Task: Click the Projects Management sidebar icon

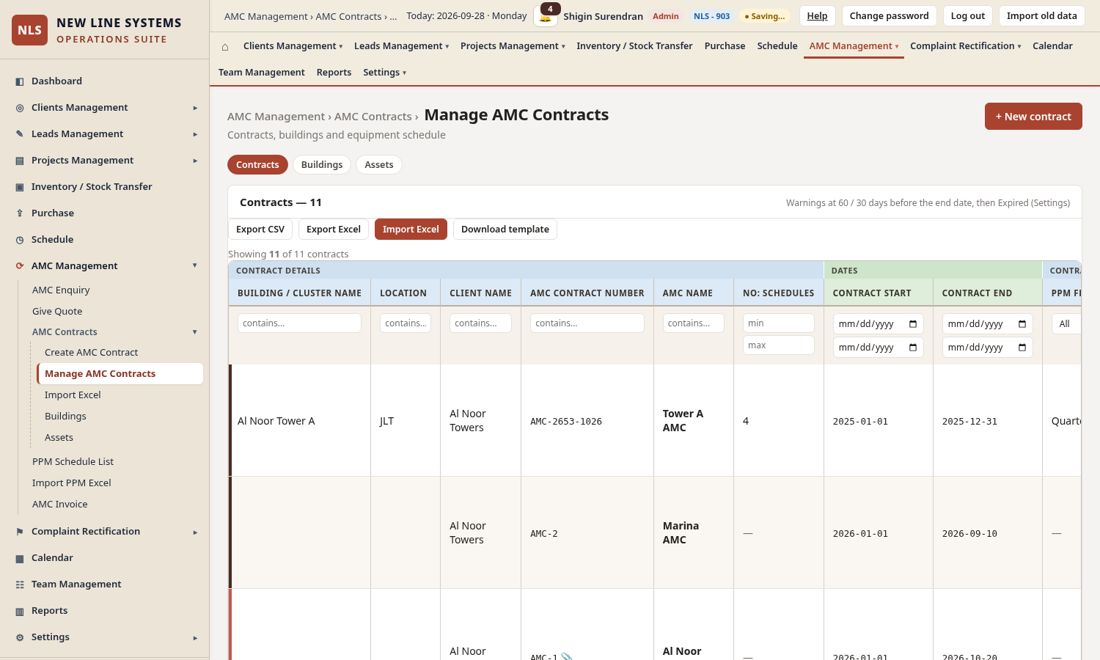Action: tap(20, 161)
